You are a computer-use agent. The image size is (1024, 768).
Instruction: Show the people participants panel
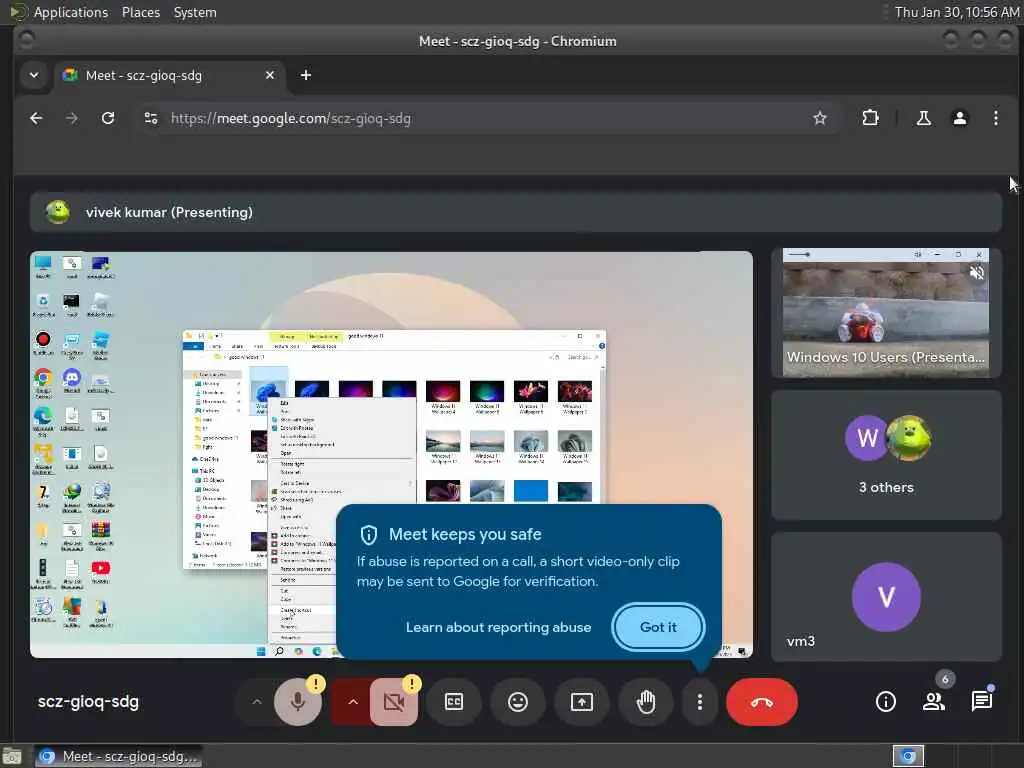point(934,702)
